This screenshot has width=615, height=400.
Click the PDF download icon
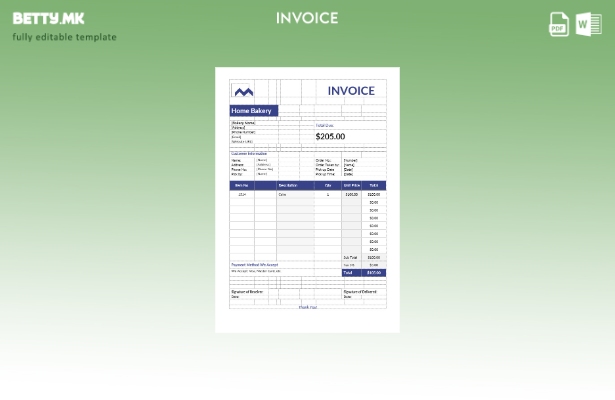(x=559, y=24)
